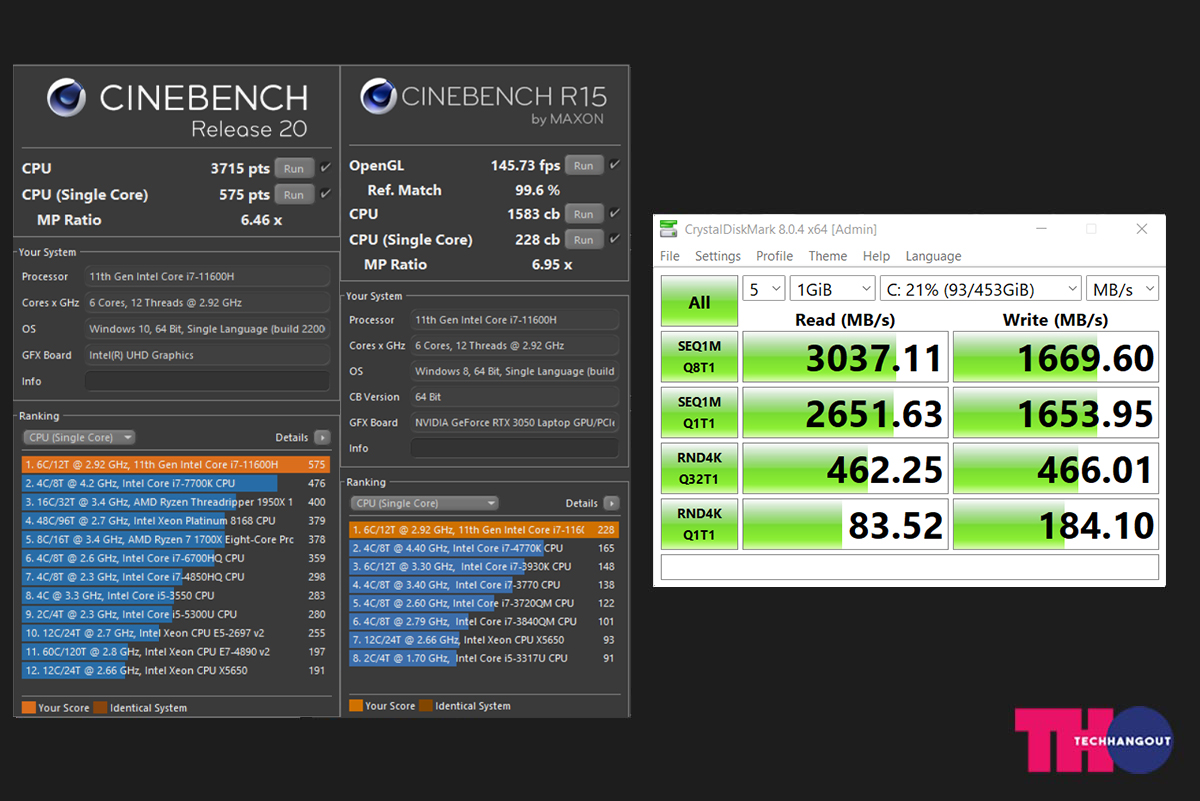Open the test count dropdown showing 5
This screenshot has width=1200, height=801.
pos(764,289)
